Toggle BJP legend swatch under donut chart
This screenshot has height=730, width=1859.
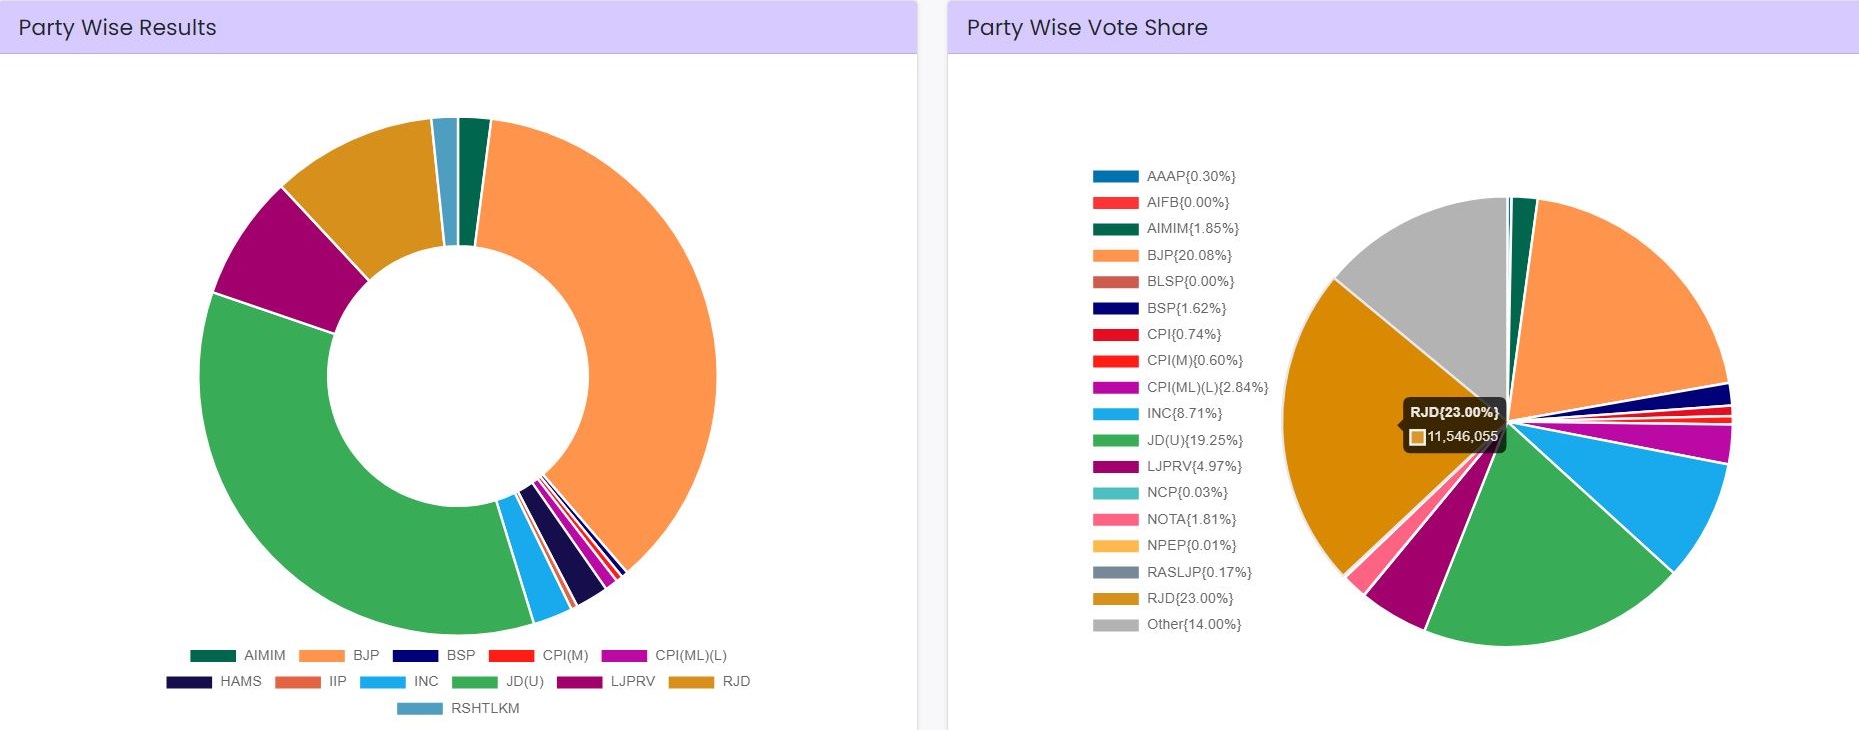click(x=322, y=656)
